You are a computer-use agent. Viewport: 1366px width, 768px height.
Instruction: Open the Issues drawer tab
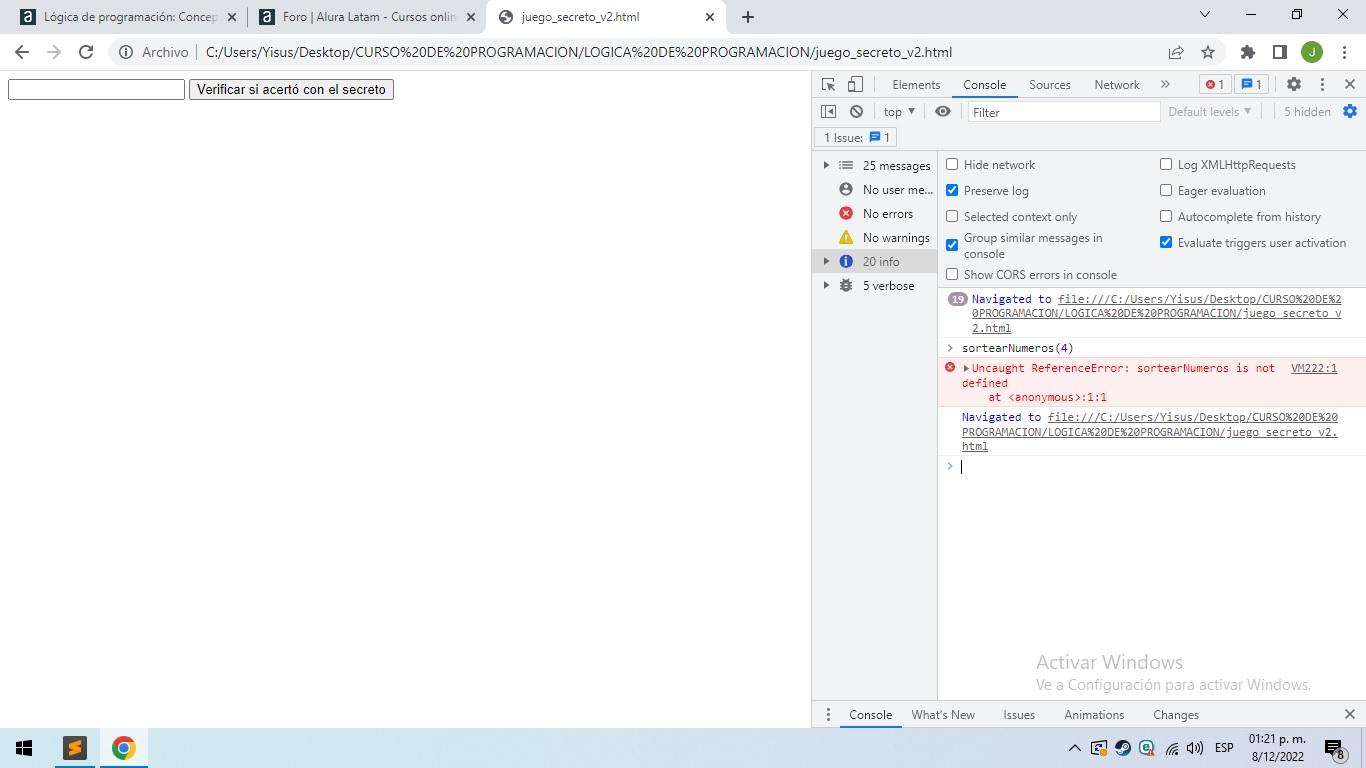pos(1019,715)
